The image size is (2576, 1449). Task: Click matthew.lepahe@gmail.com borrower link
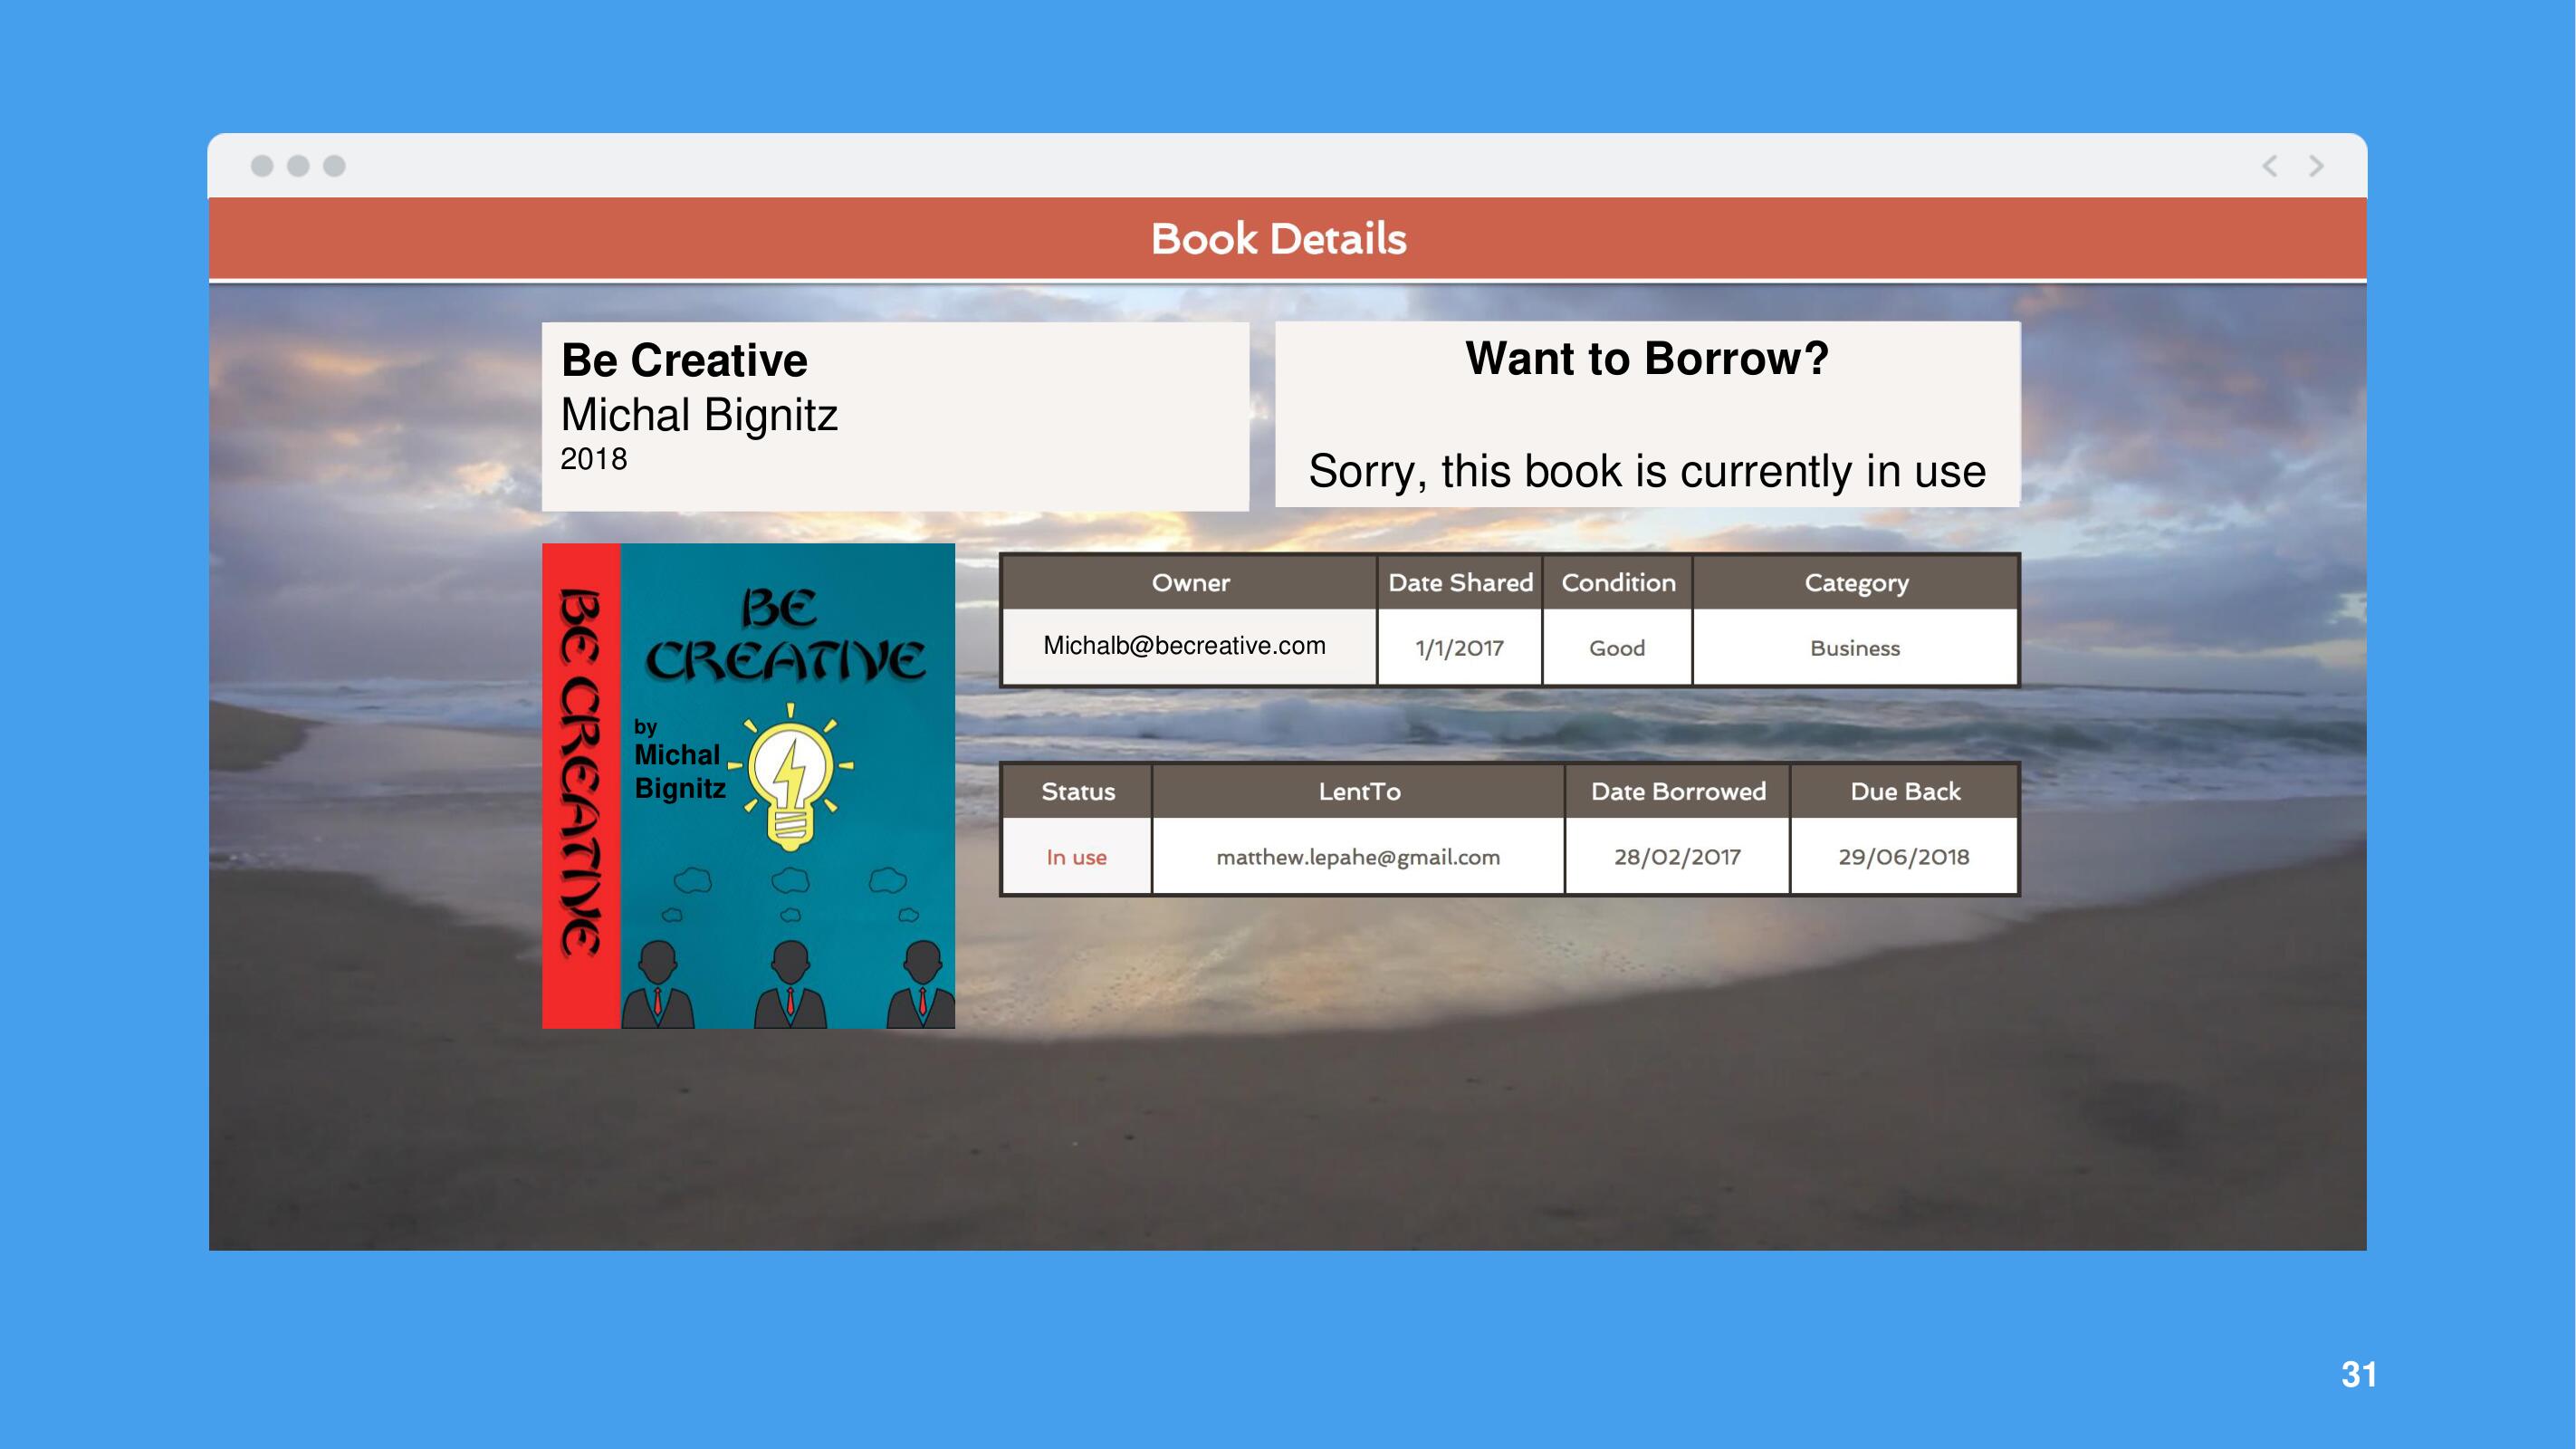point(1355,855)
